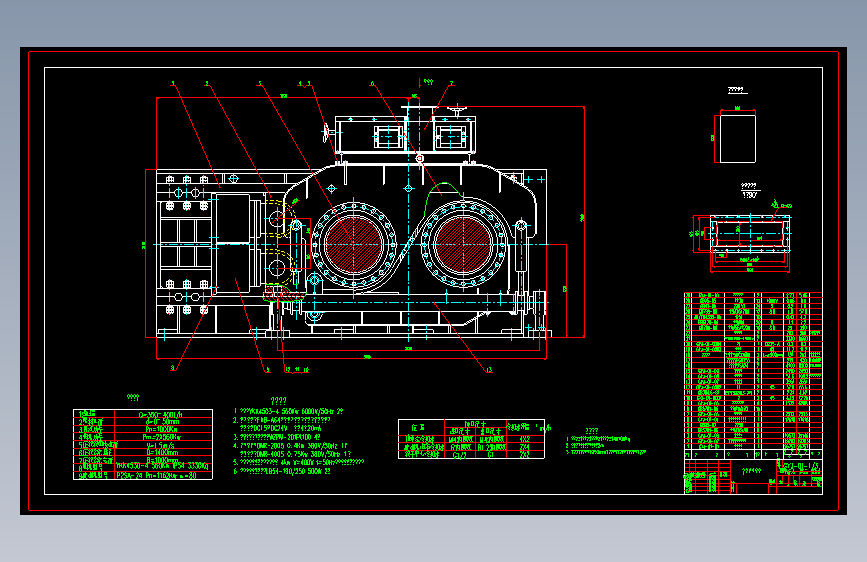Click part balloon number 3 at top

tap(259, 84)
